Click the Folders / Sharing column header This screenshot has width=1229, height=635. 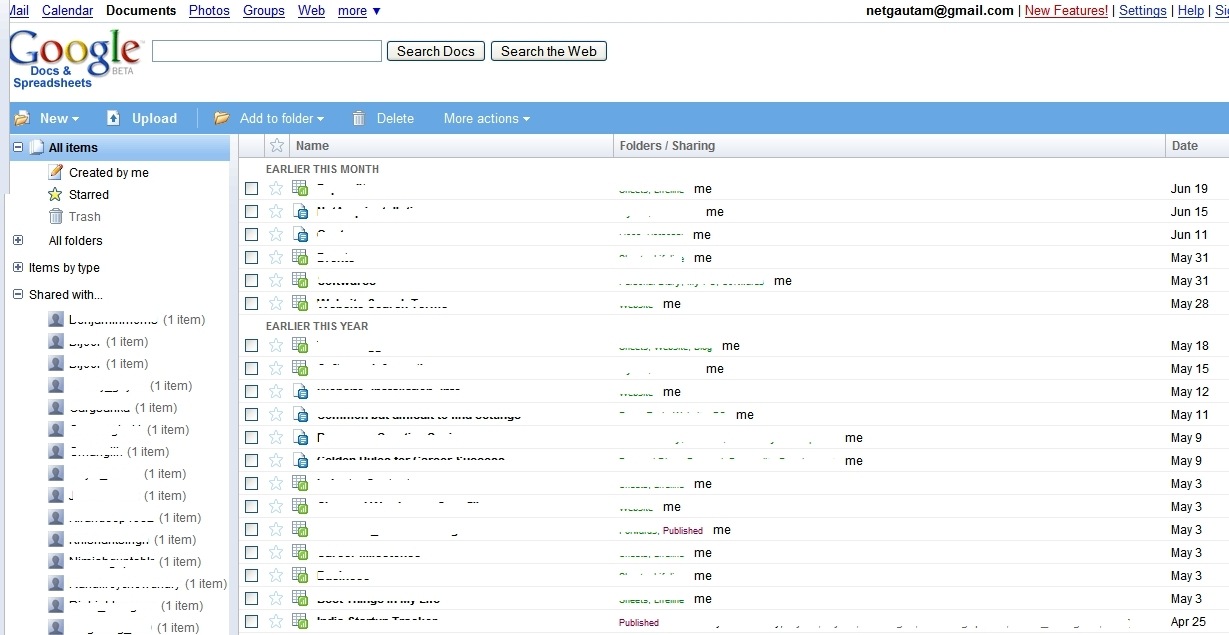(x=667, y=146)
